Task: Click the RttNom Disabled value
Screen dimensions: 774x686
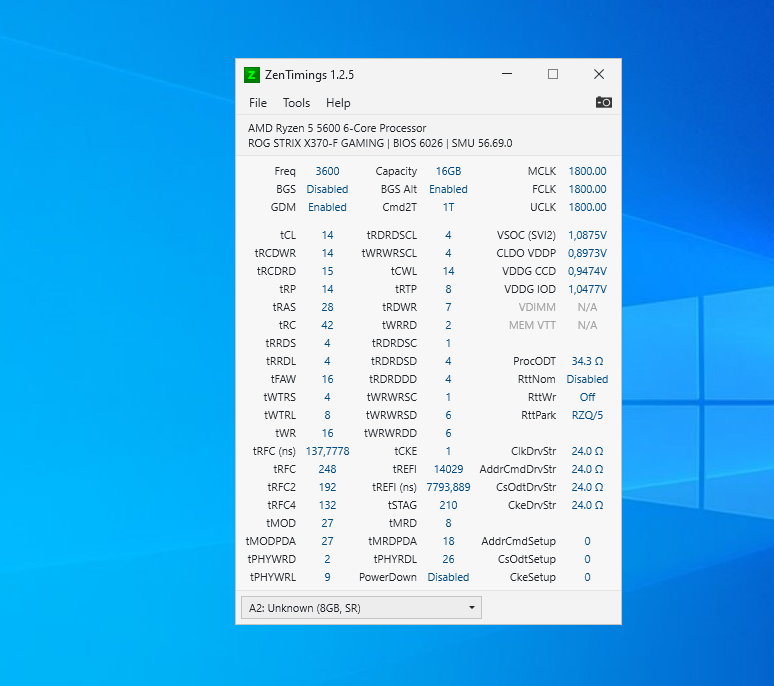Action: coord(587,379)
